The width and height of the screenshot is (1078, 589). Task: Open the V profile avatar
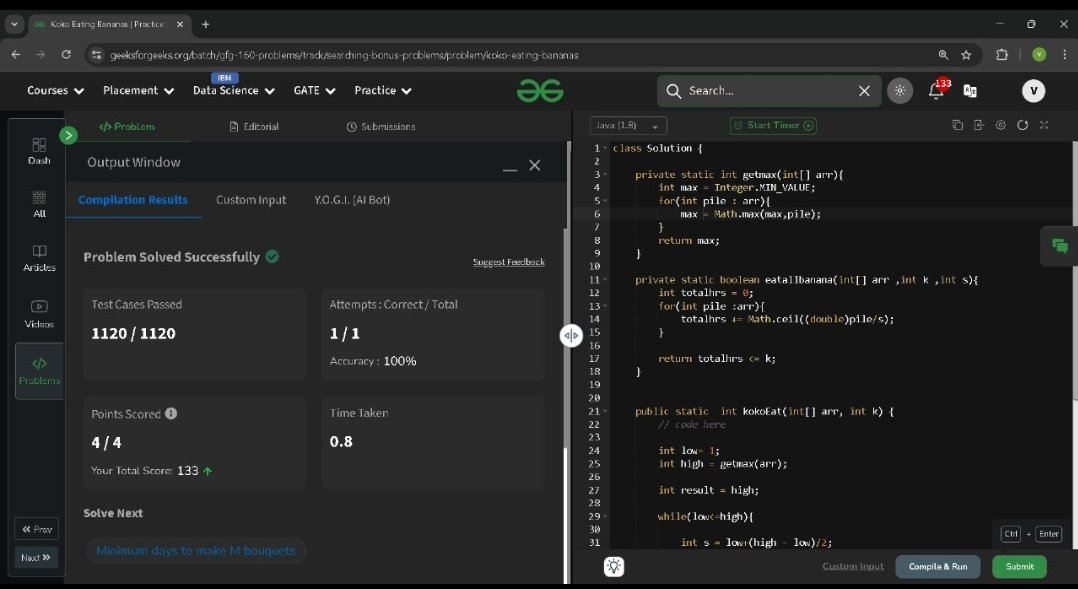click(1033, 91)
